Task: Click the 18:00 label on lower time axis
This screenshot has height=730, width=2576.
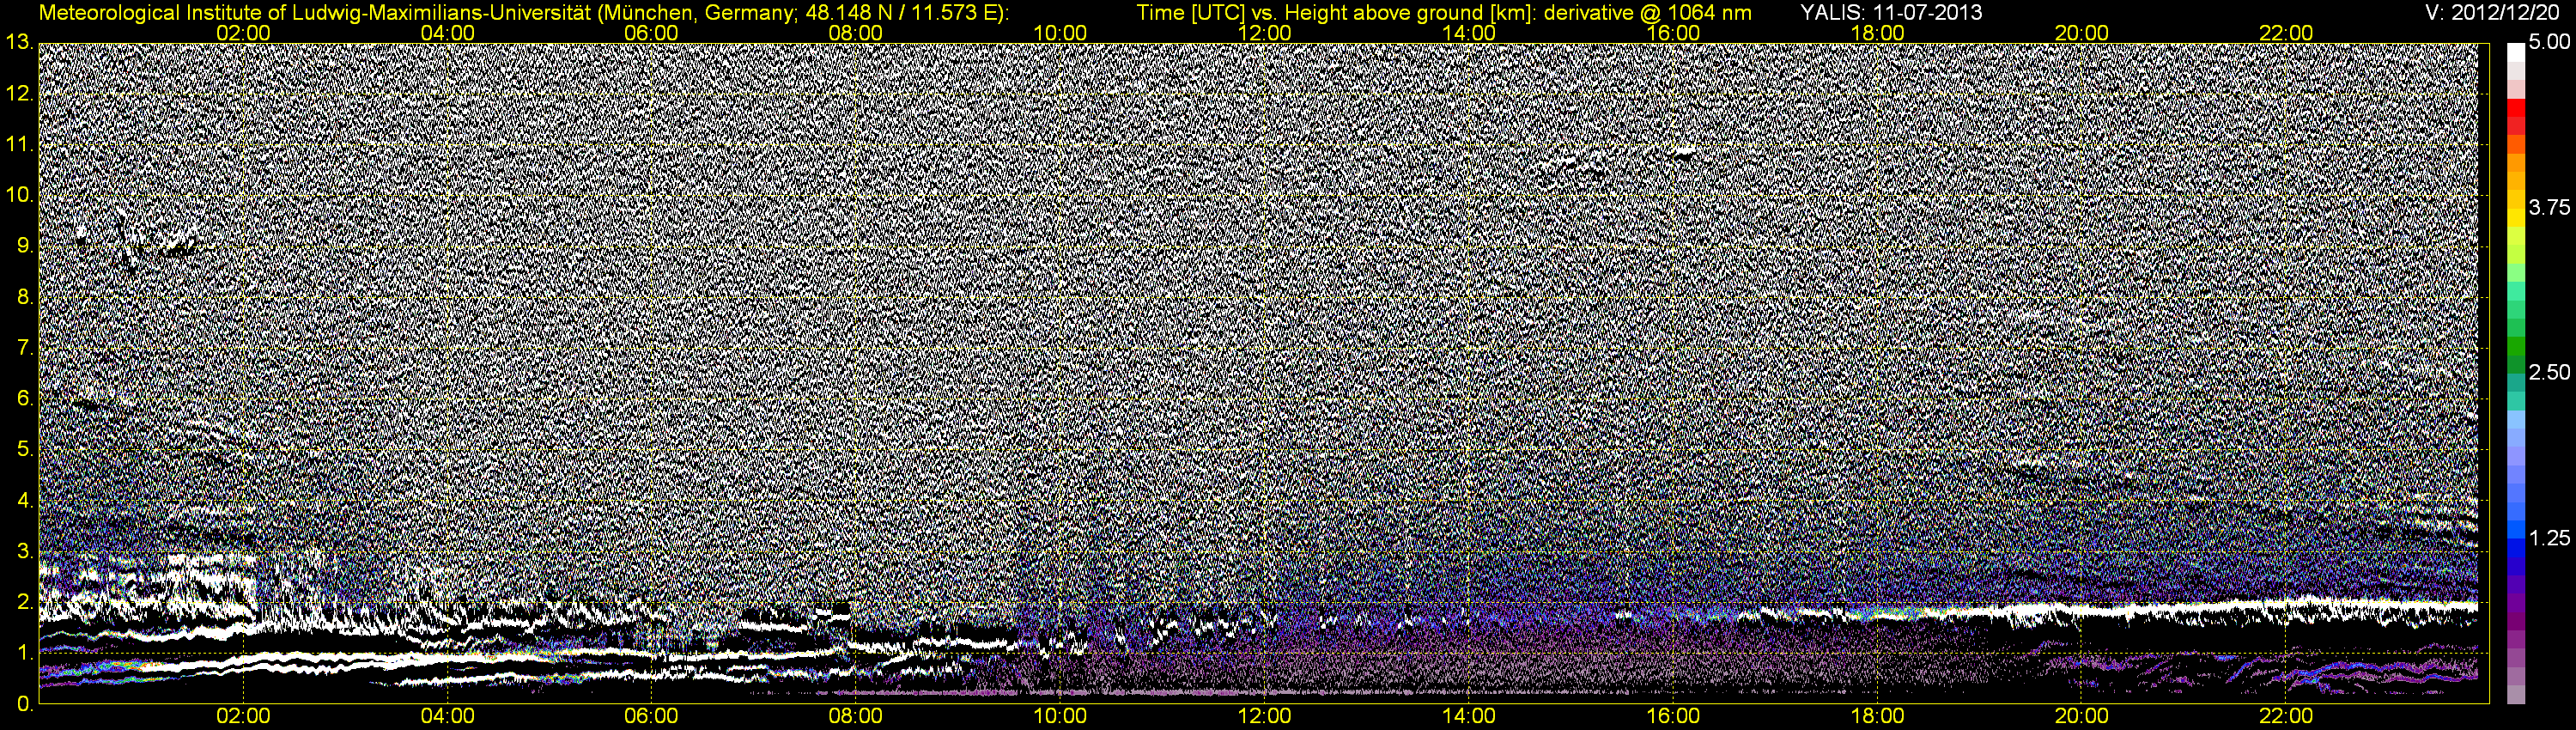Action: coord(1878,716)
